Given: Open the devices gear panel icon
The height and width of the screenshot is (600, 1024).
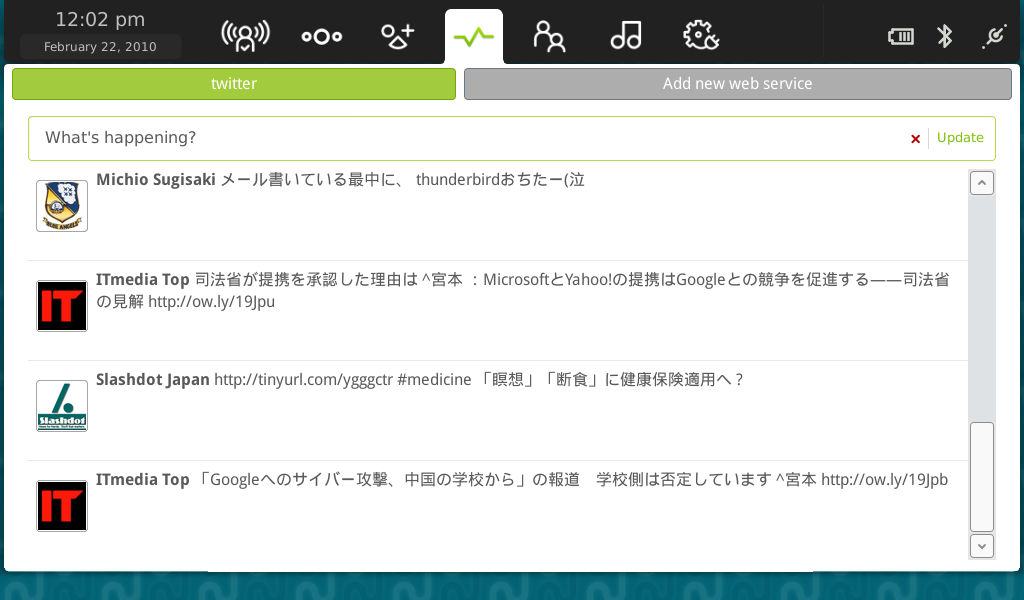Looking at the screenshot, I should [x=701, y=35].
